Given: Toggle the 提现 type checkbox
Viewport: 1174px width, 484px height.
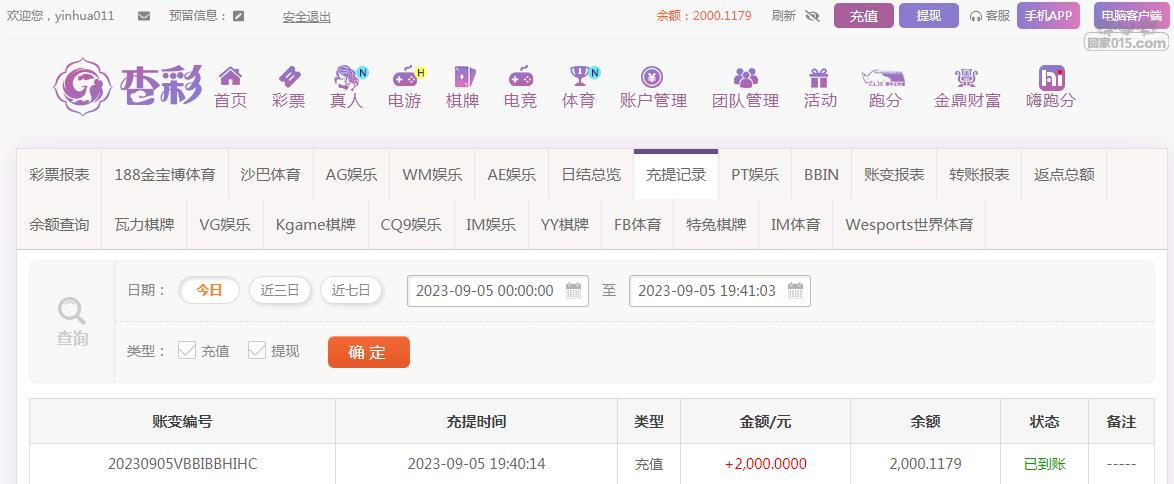Looking at the screenshot, I should [257, 350].
